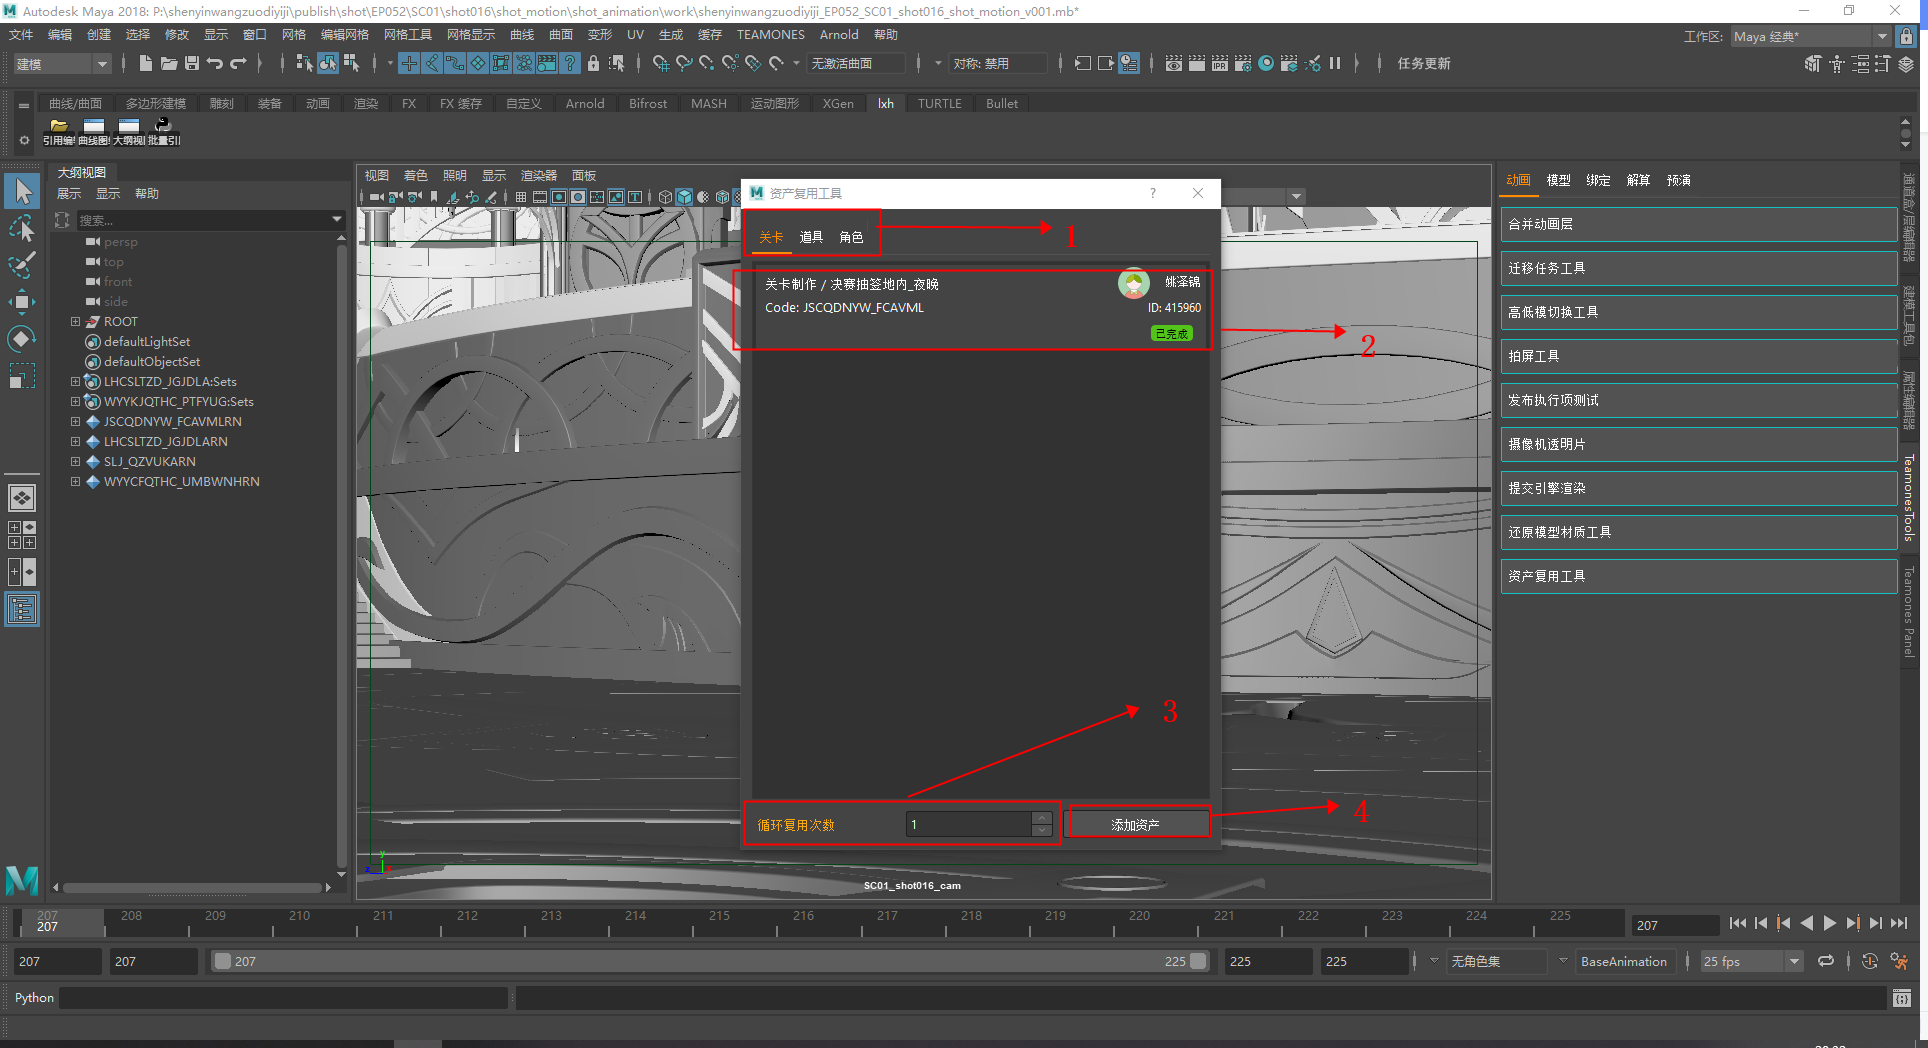The width and height of the screenshot is (1928, 1048).
Task: Click the 添加资产 button
Action: click(1137, 824)
